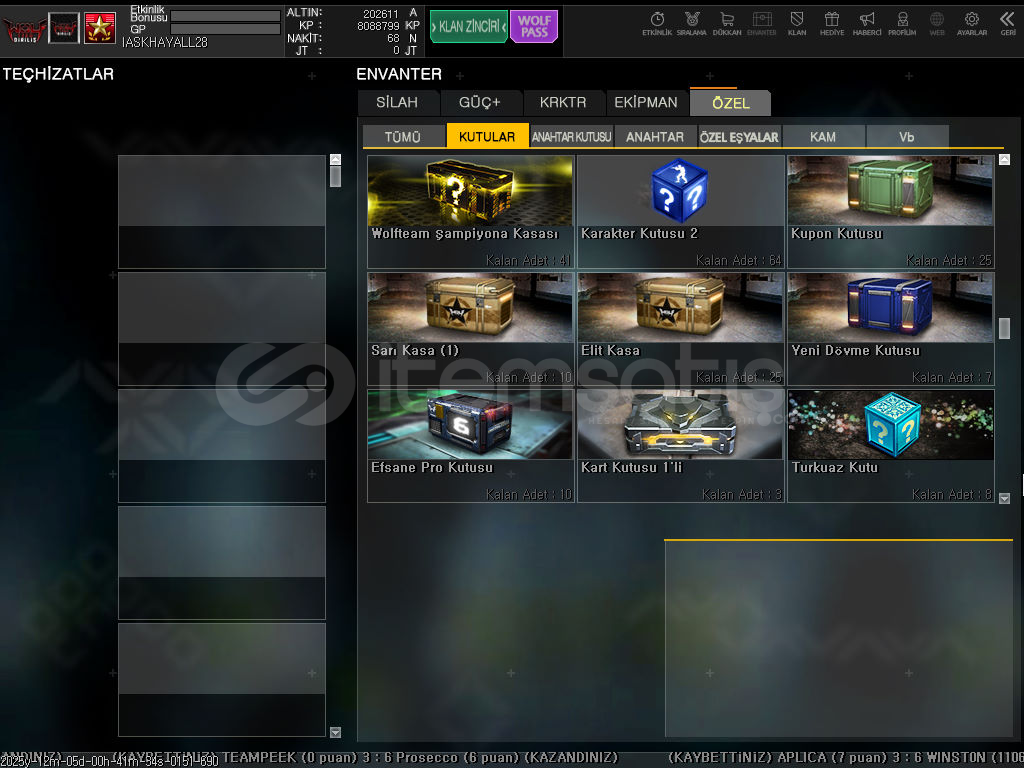Click the Geri back arrows icon
1024x768 pixels.
point(1008,24)
